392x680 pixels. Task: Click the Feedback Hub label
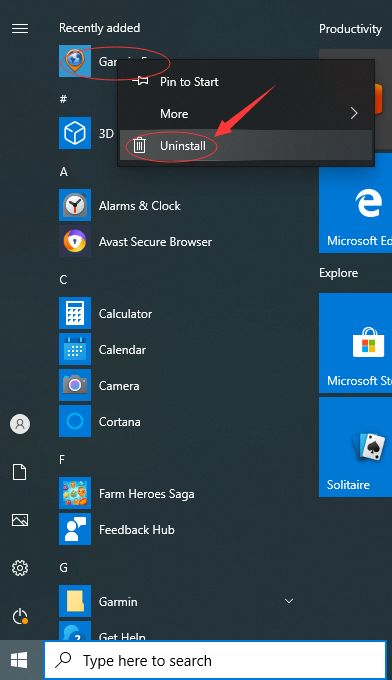click(x=137, y=530)
